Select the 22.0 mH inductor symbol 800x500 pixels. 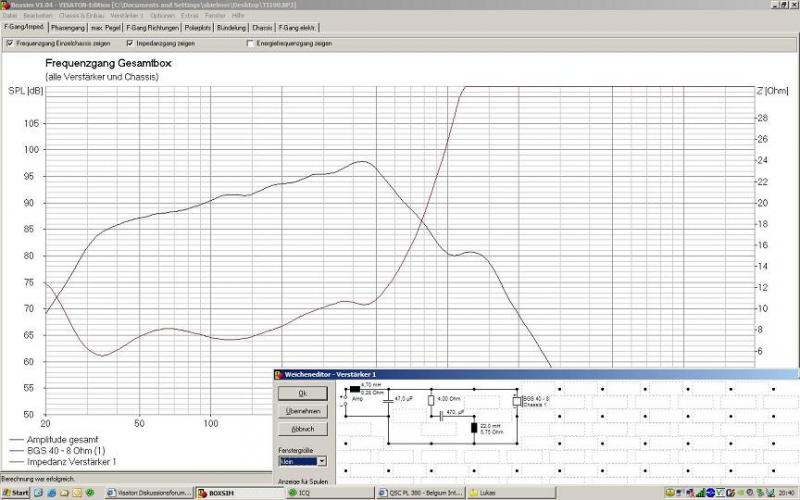point(474,428)
